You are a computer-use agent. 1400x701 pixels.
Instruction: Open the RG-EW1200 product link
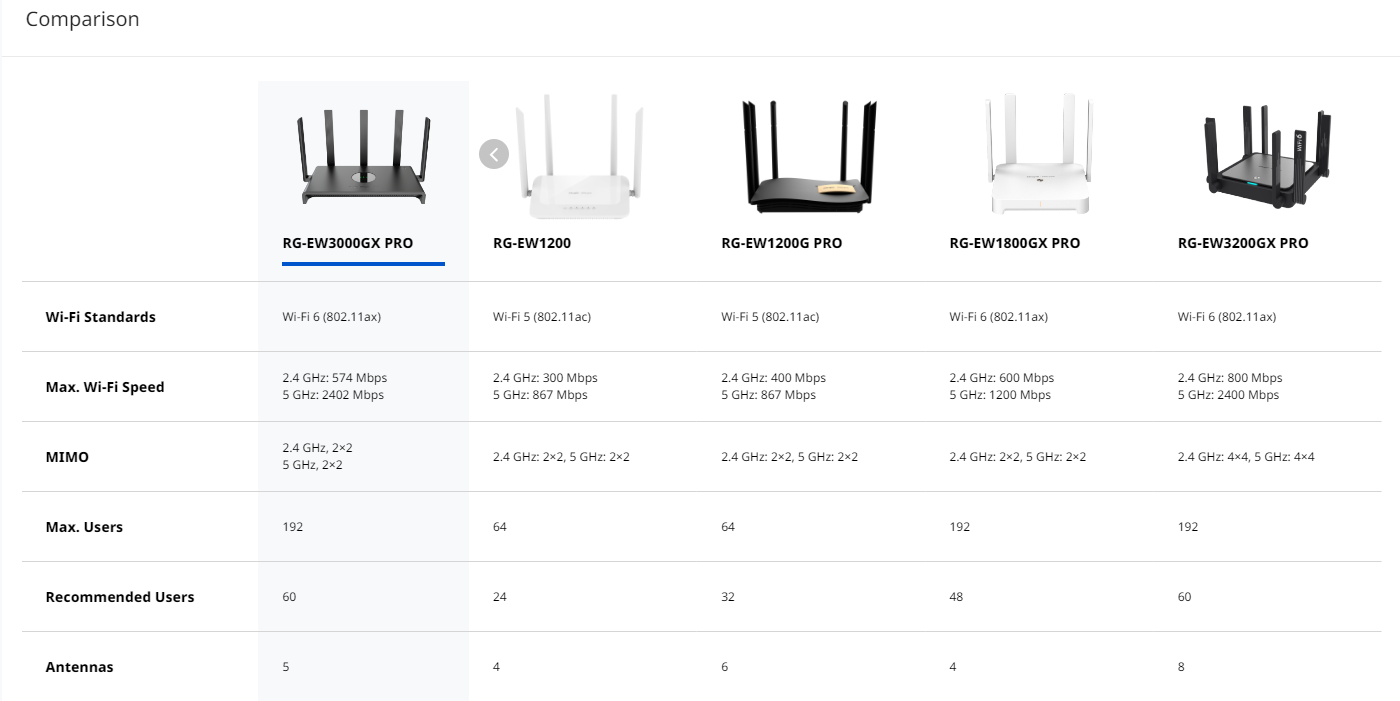532,243
